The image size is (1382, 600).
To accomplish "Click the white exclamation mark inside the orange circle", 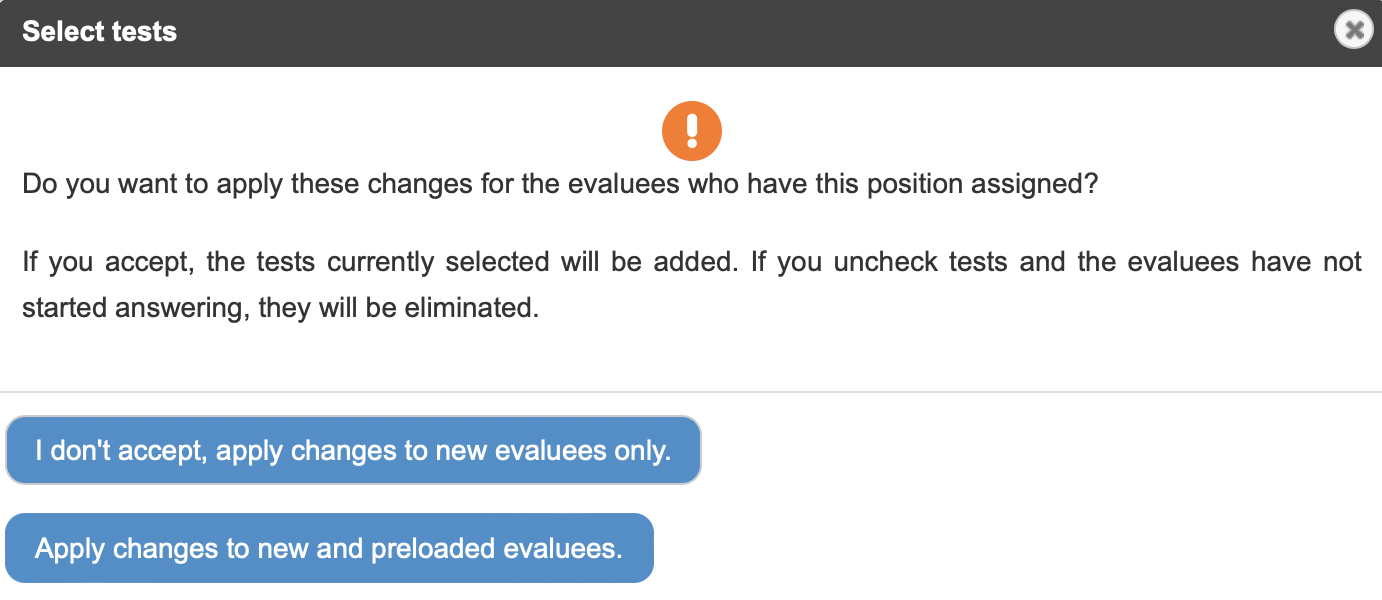I will (x=692, y=131).
